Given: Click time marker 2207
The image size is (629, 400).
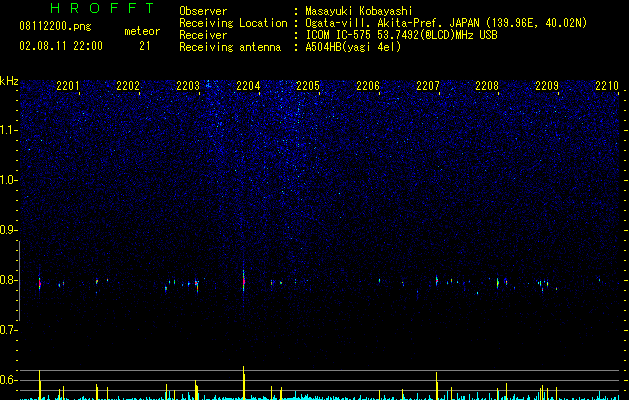Looking at the screenshot, I should point(428,86).
